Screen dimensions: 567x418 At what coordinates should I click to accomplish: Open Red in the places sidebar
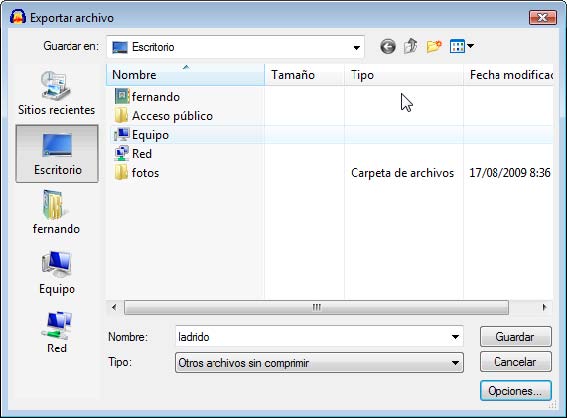57,332
